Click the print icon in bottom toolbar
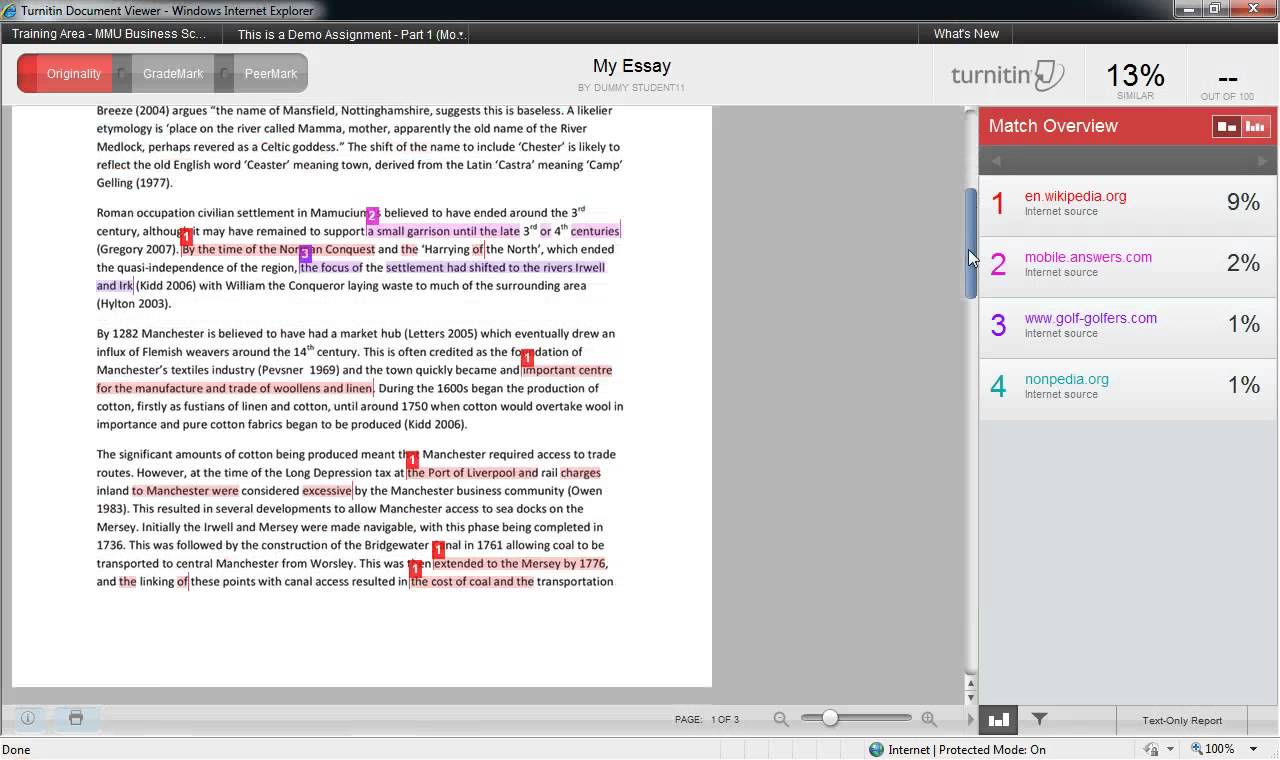This screenshot has height=760, width=1280. 76,718
